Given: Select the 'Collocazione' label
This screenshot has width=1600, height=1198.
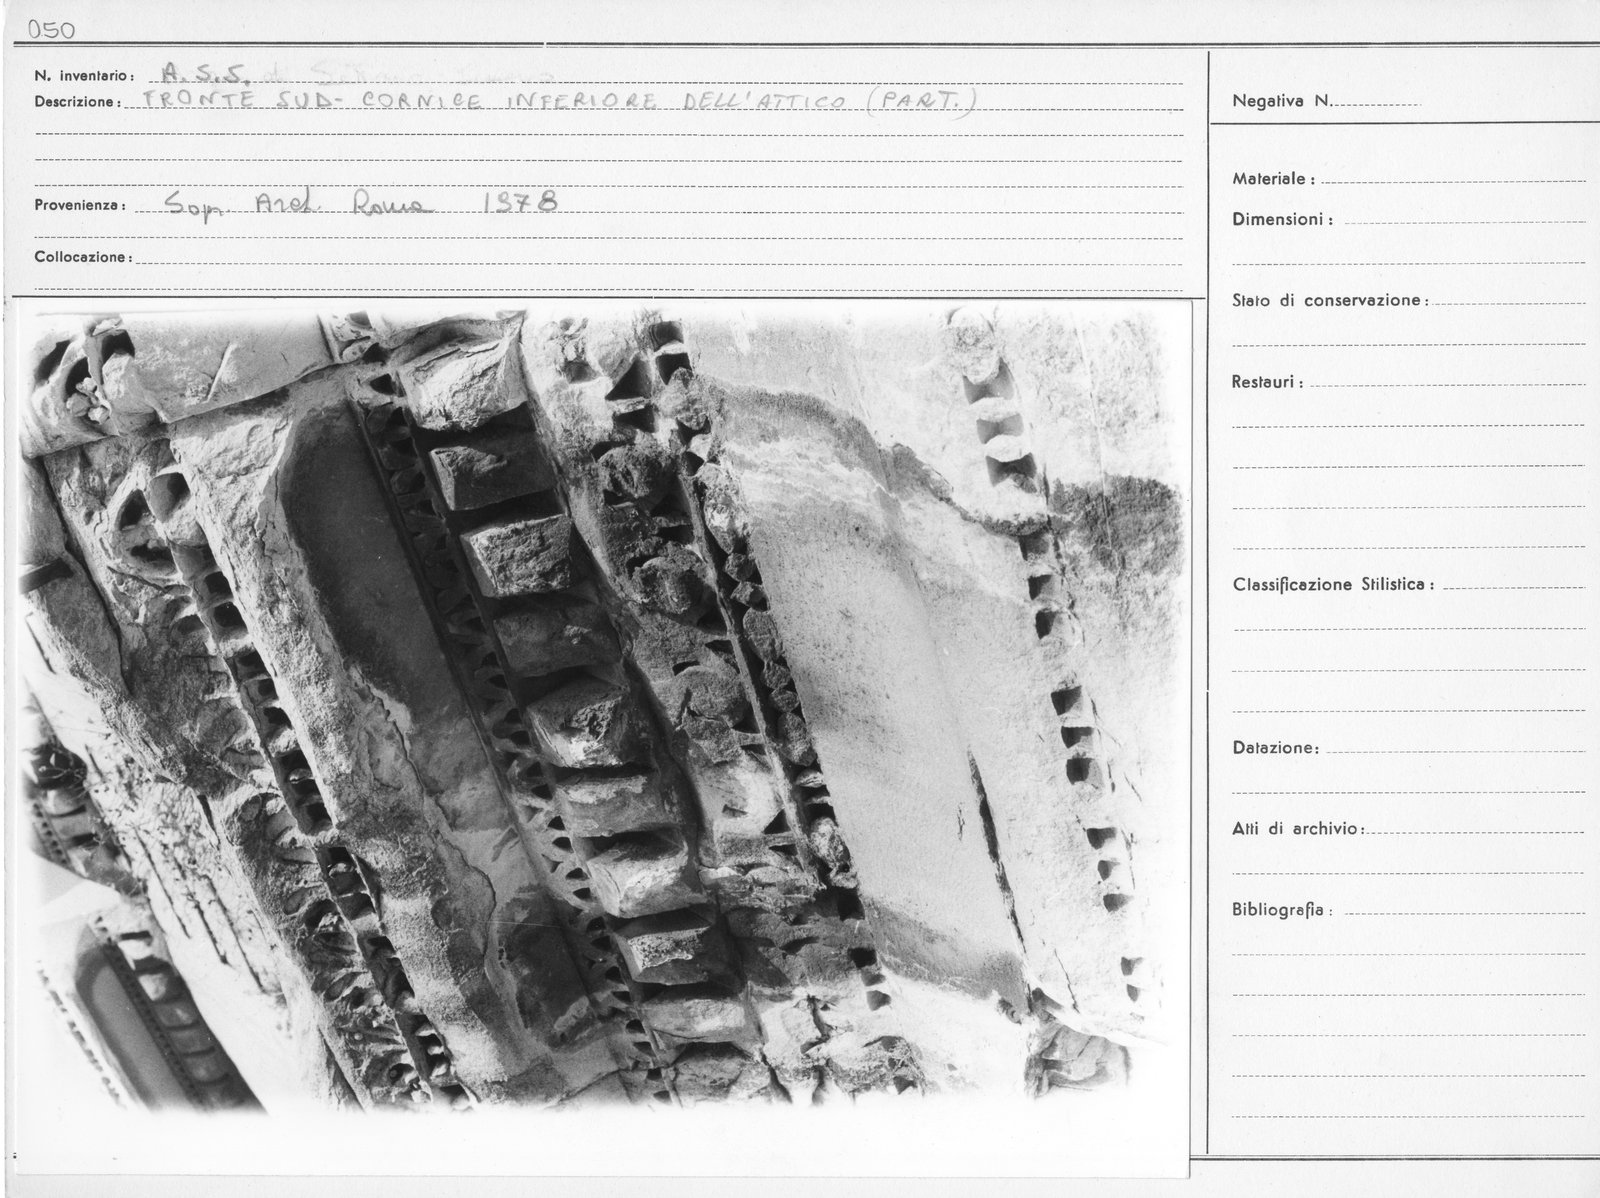Looking at the screenshot, I should point(83,257).
